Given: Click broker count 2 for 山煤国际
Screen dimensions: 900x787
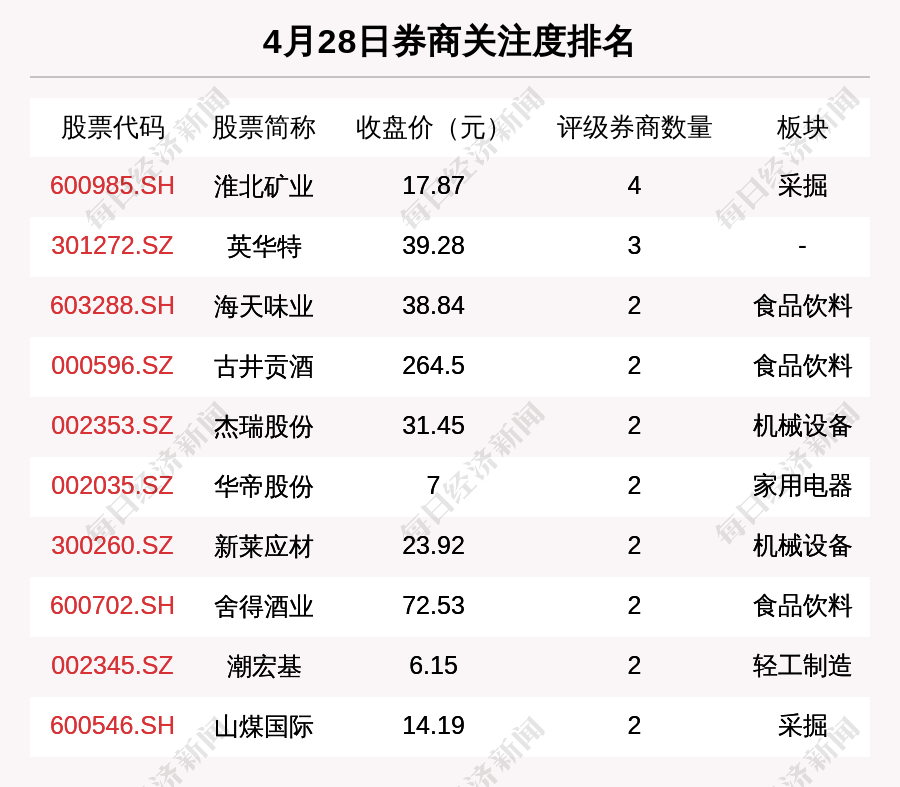Looking at the screenshot, I should (x=634, y=726).
